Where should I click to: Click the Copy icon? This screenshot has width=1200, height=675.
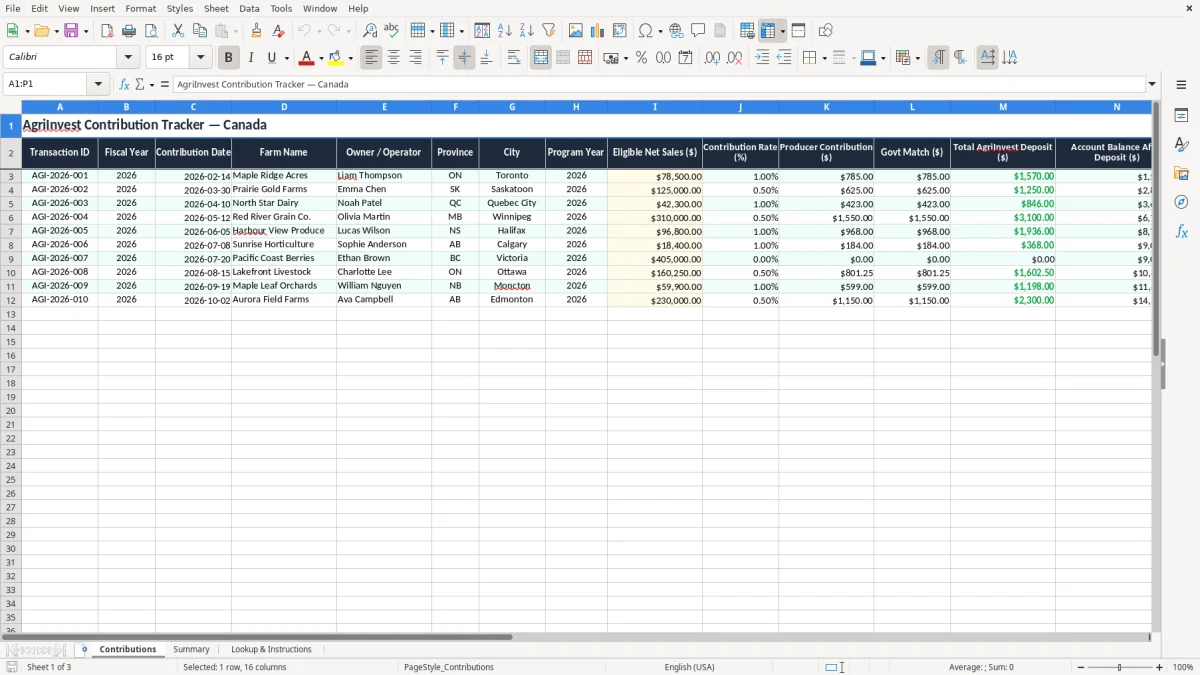pos(200,31)
